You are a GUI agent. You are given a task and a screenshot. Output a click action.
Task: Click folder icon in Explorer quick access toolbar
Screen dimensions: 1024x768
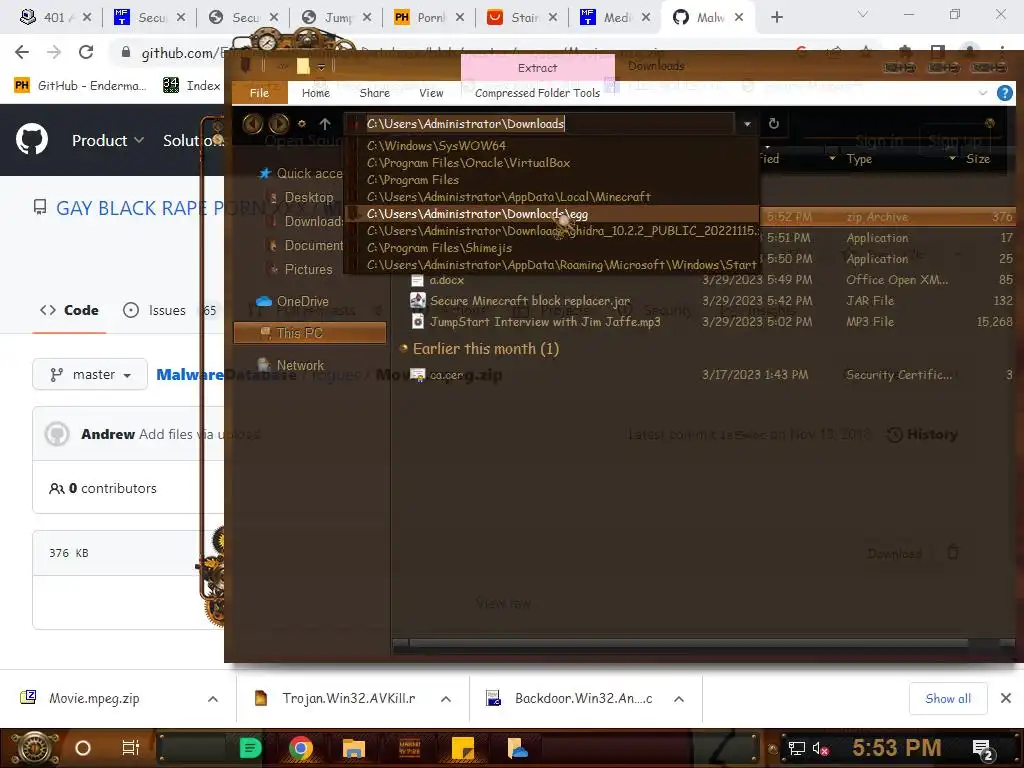coord(303,66)
